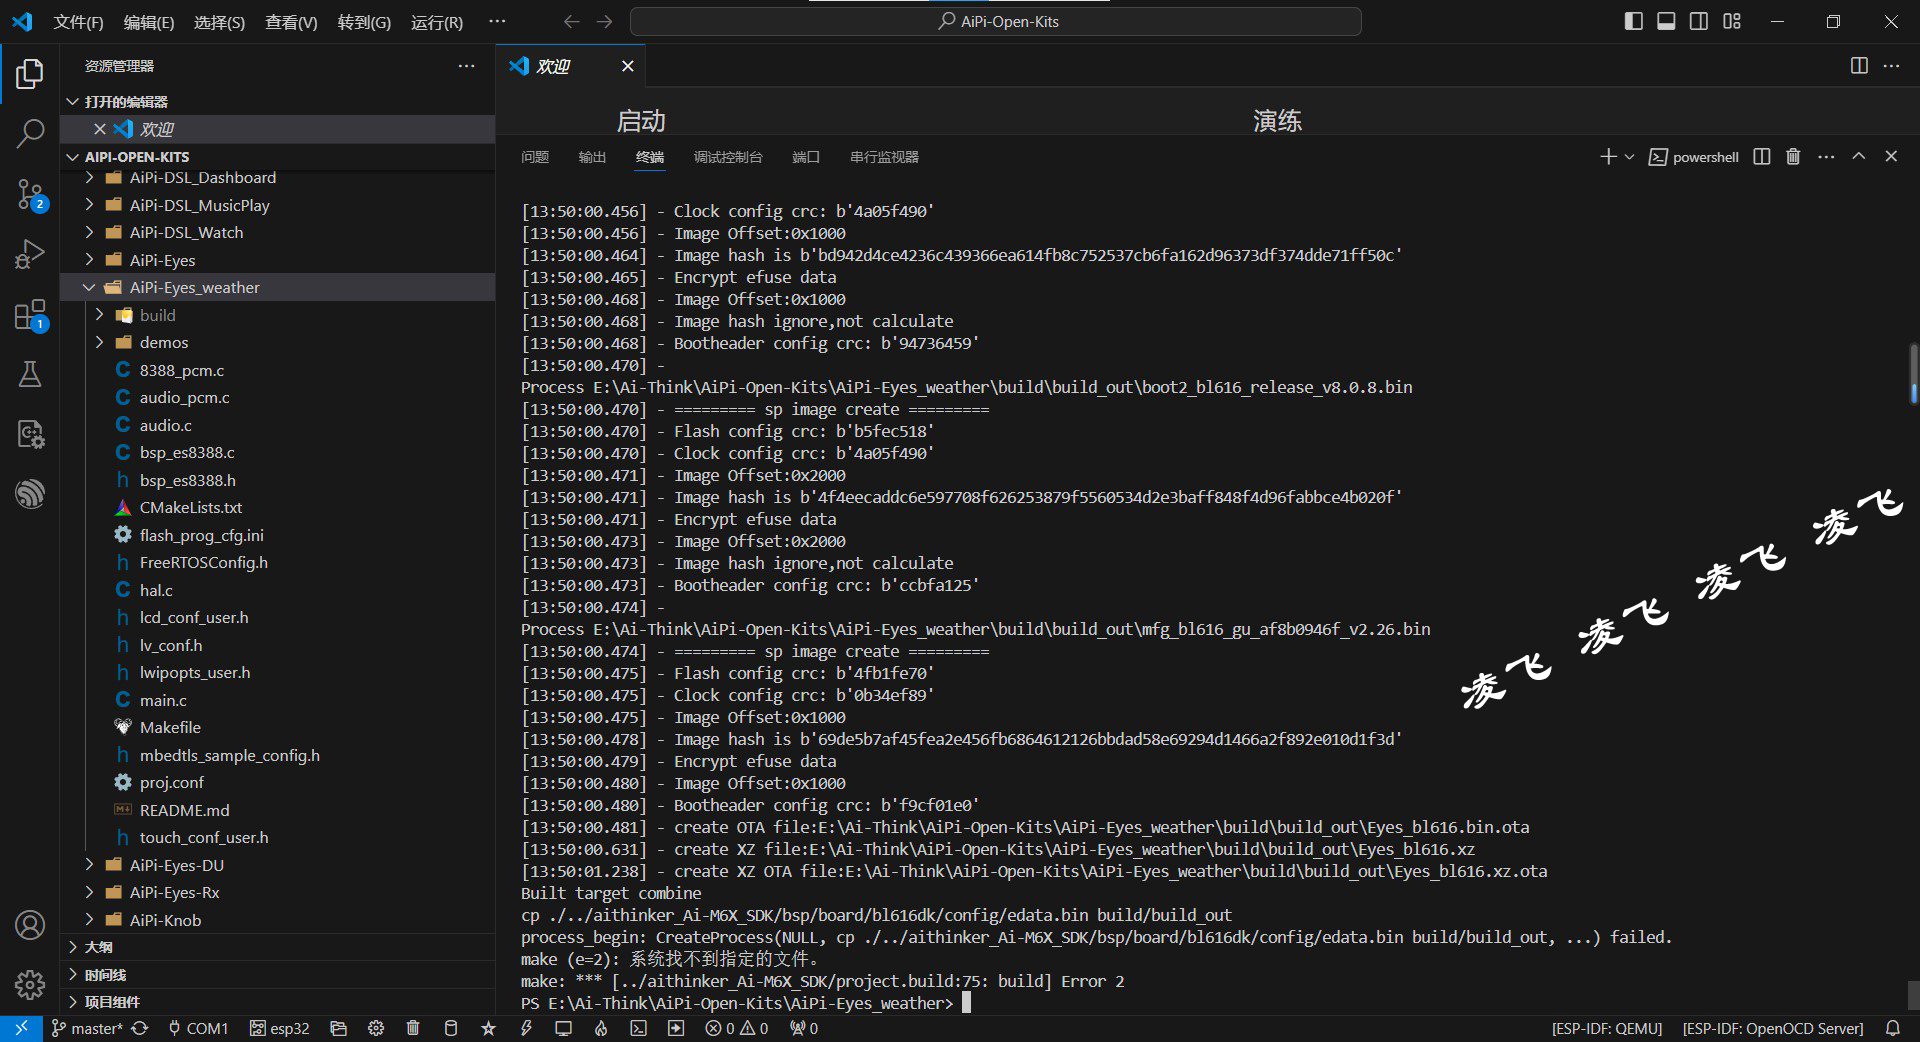This screenshot has width=1920, height=1042.
Task: Switch to the 串行监视器 panel tab
Action: point(884,157)
